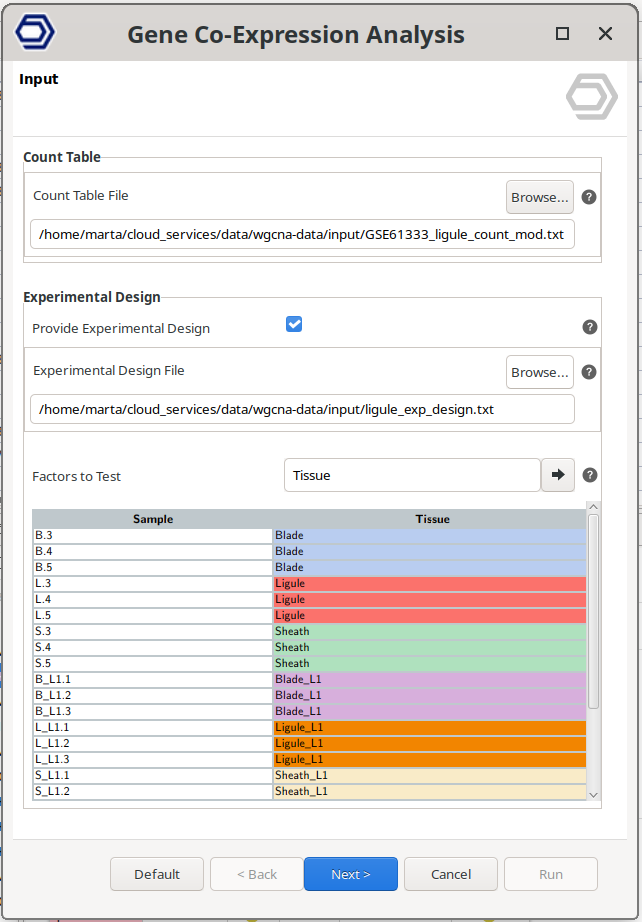Click help icon beside Count Table File

click(x=589, y=197)
